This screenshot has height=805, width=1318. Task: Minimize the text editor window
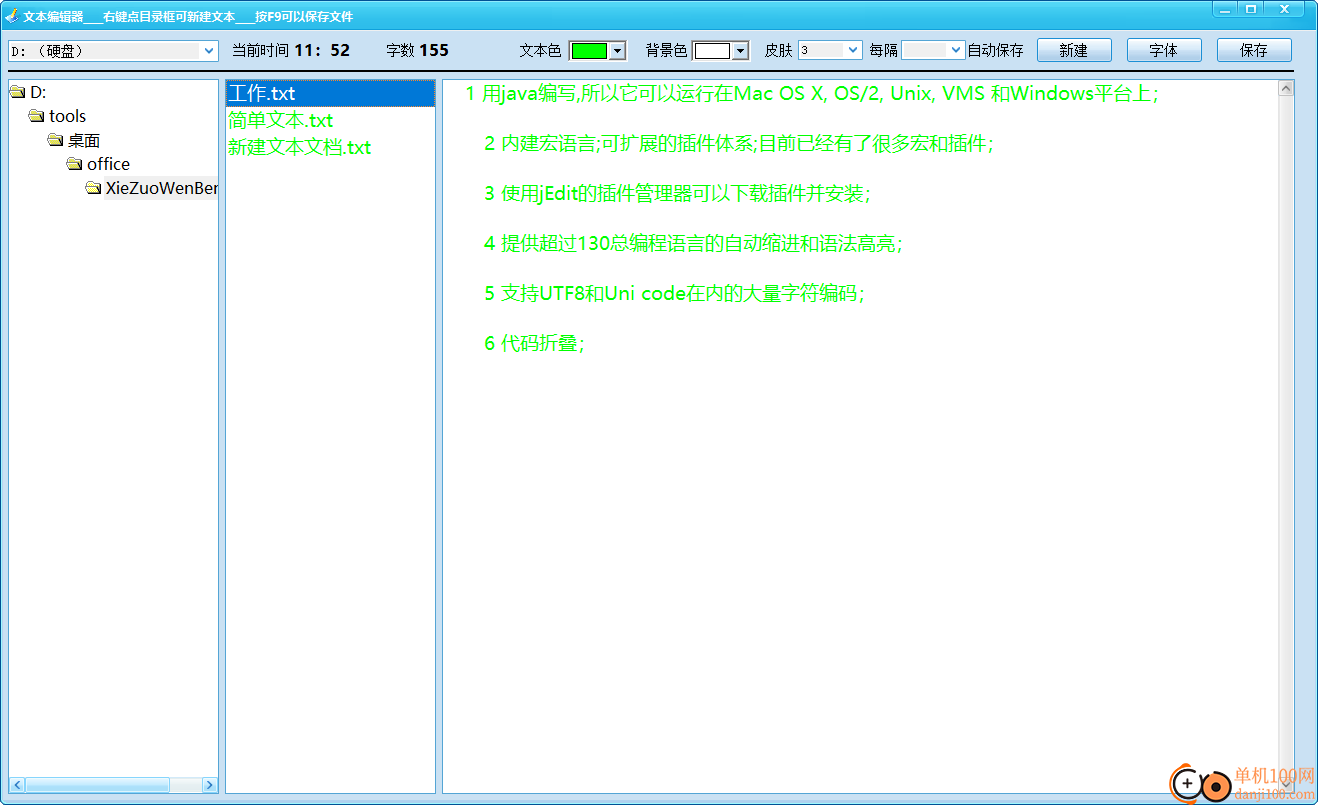point(1225,8)
